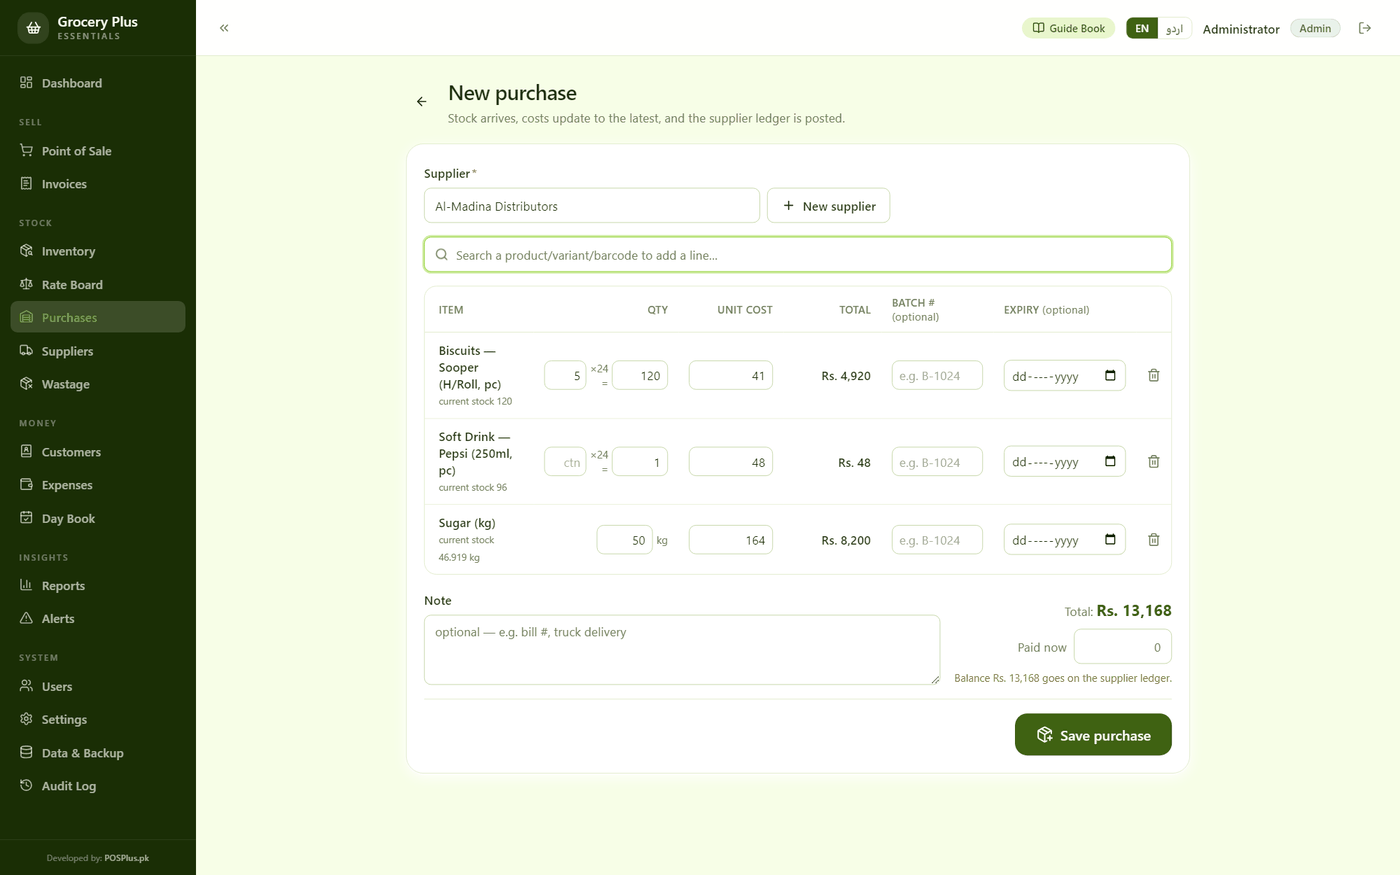Open Data & Backup menu item
Viewport: 1400px width, 875px height.
coord(98,753)
